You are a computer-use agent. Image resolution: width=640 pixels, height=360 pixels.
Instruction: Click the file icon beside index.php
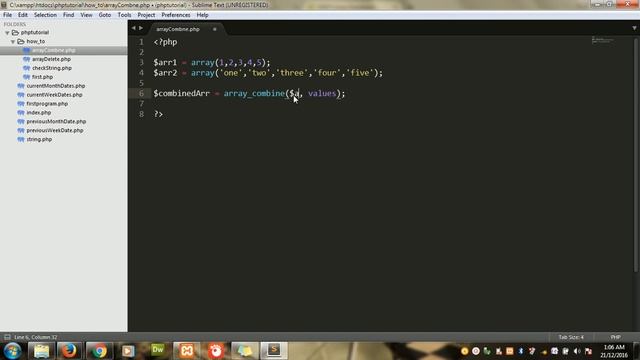[21, 113]
